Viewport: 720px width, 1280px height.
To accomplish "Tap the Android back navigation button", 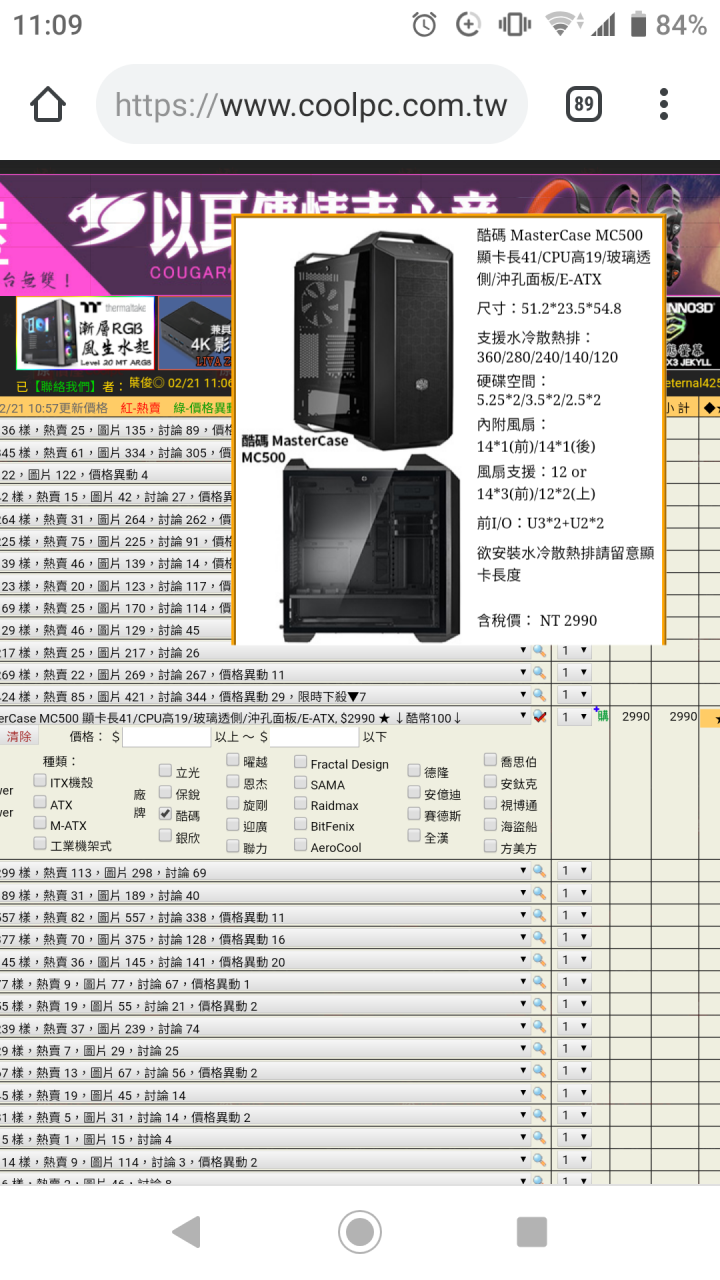I will (187, 1232).
